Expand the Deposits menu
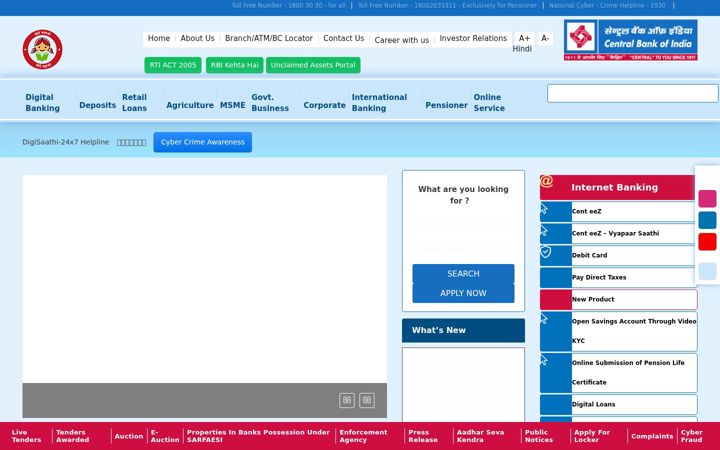The width and height of the screenshot is (720, 450). click(97, 105)
